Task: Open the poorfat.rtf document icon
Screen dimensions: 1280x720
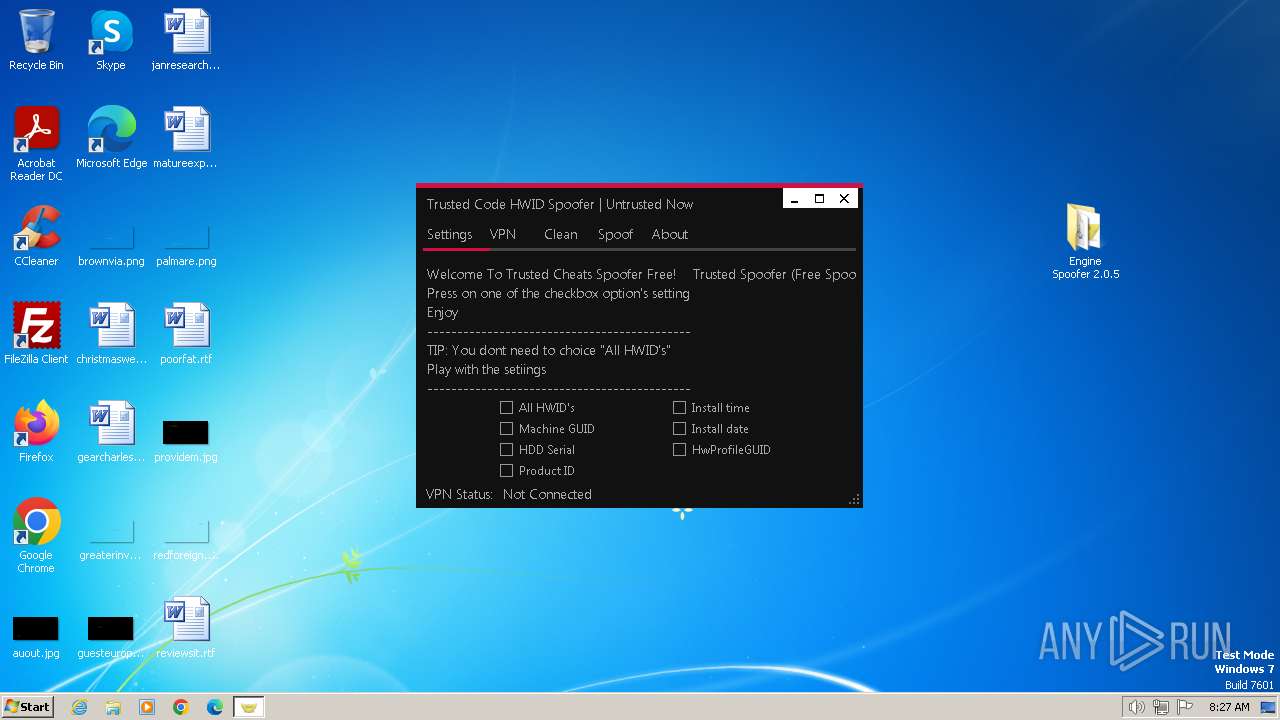Action: pyautogui.click(x=186, y=334)
